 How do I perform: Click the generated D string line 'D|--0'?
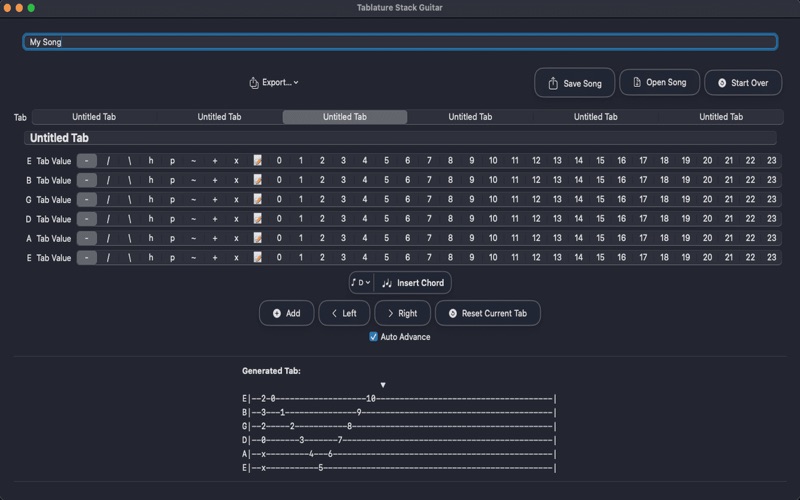[399, 440]
